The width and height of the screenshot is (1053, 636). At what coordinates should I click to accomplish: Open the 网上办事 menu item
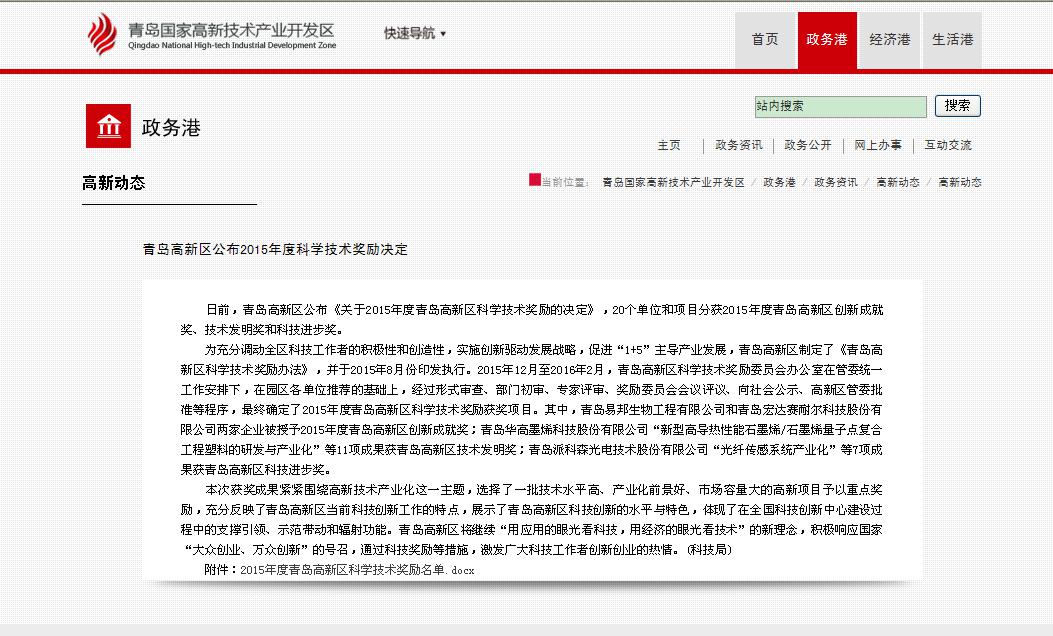[878, 145]
